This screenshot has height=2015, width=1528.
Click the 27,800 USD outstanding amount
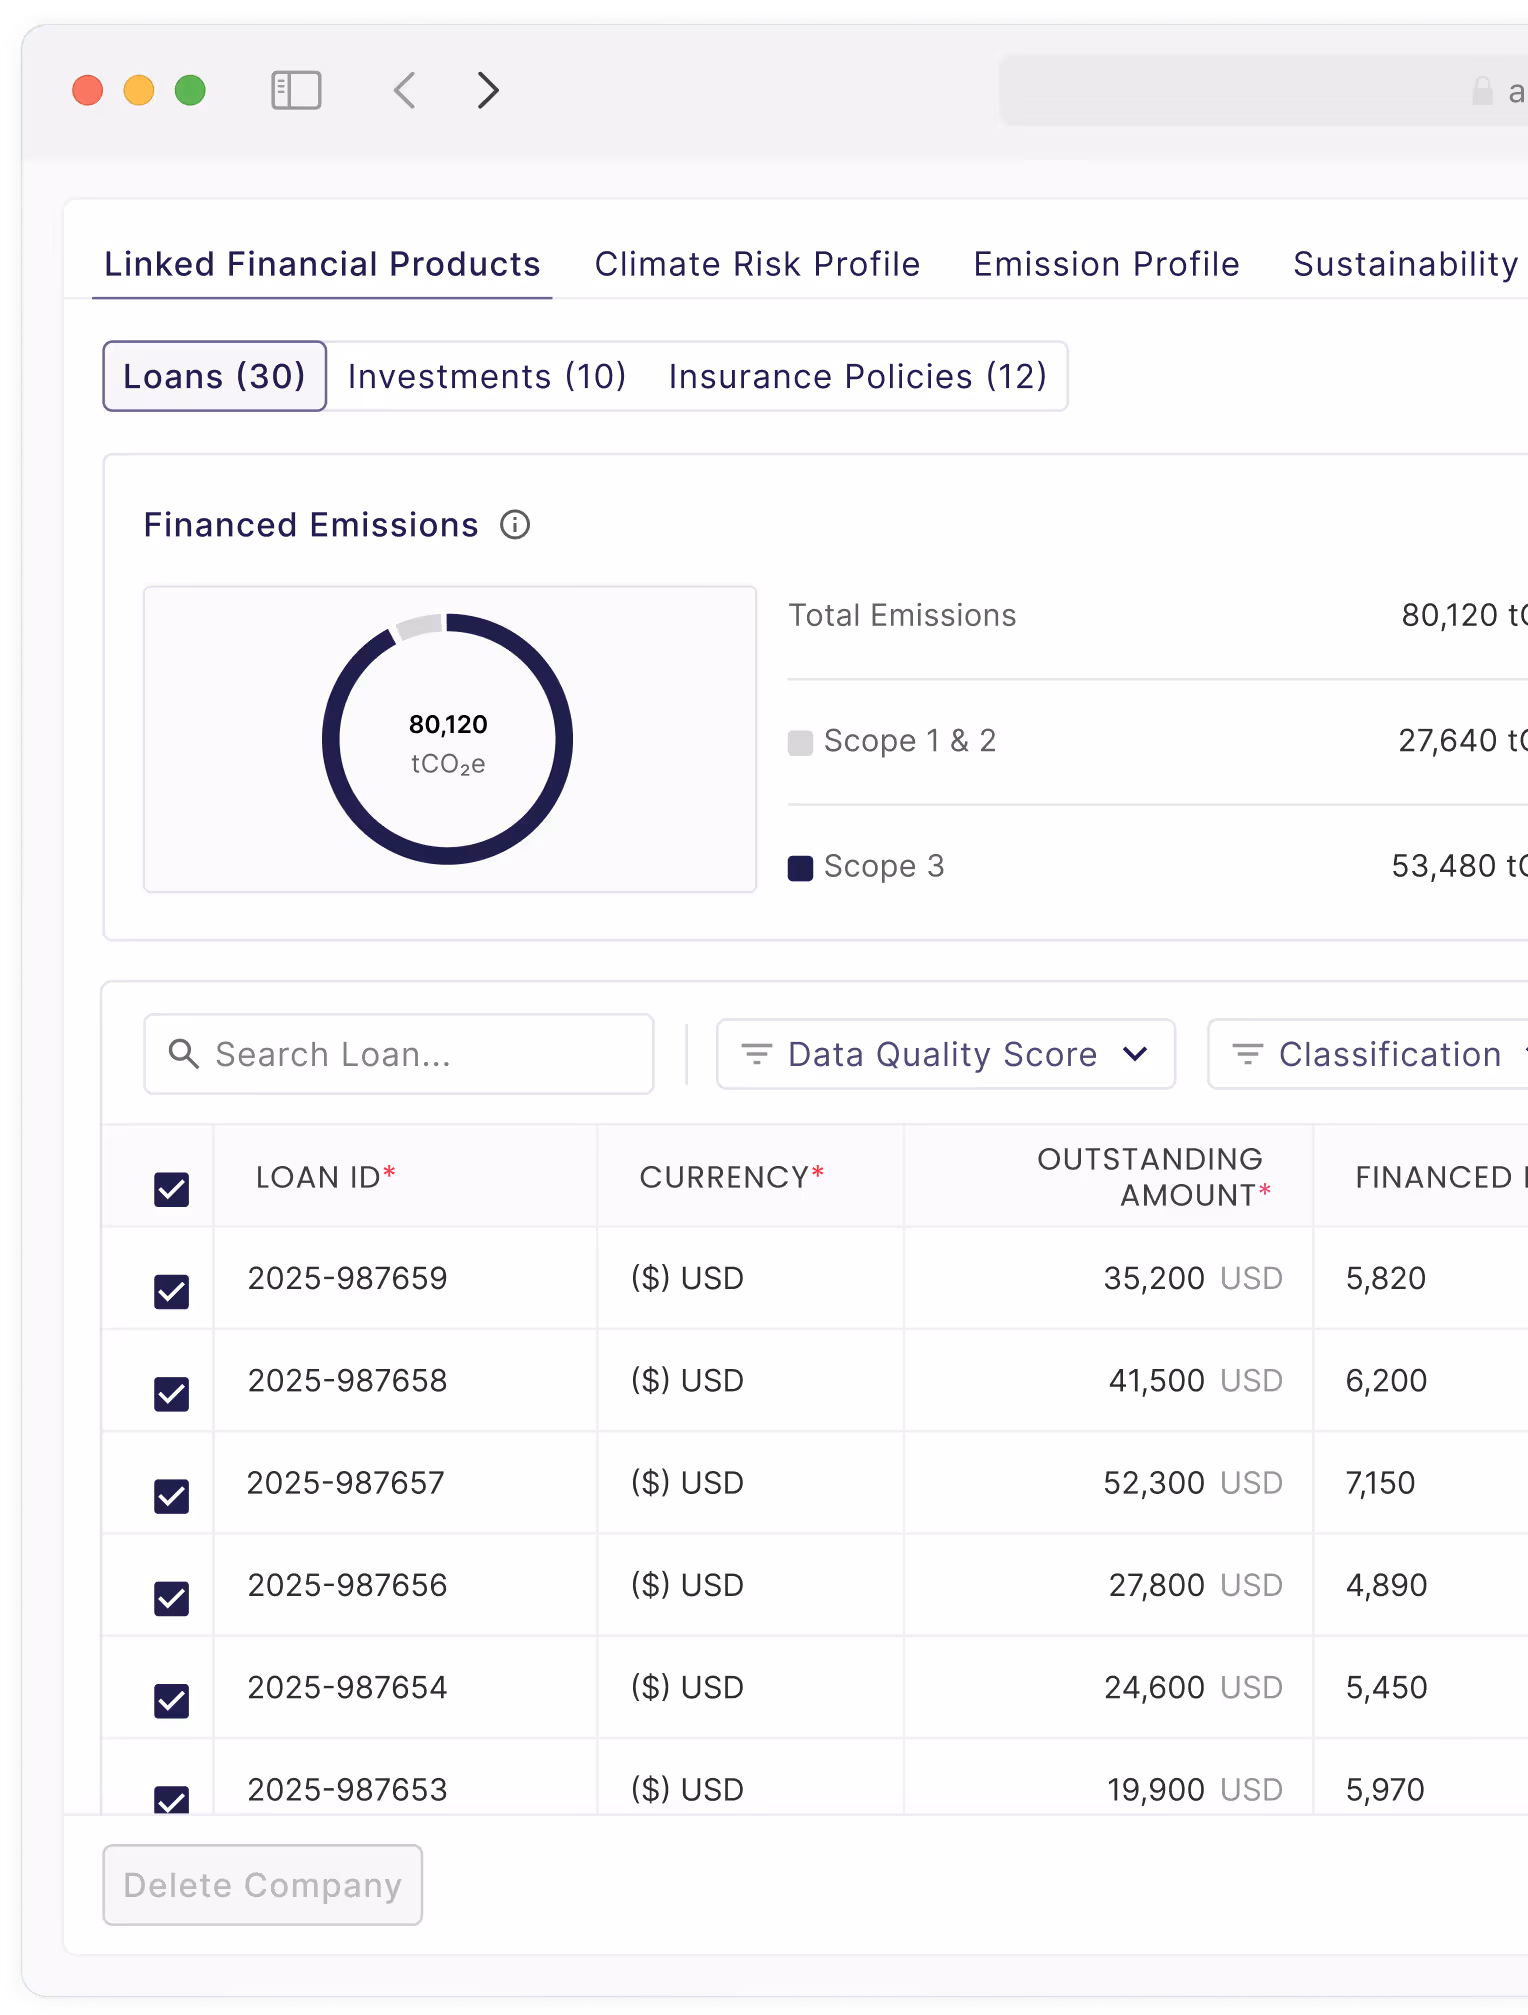[1195, 1585]
